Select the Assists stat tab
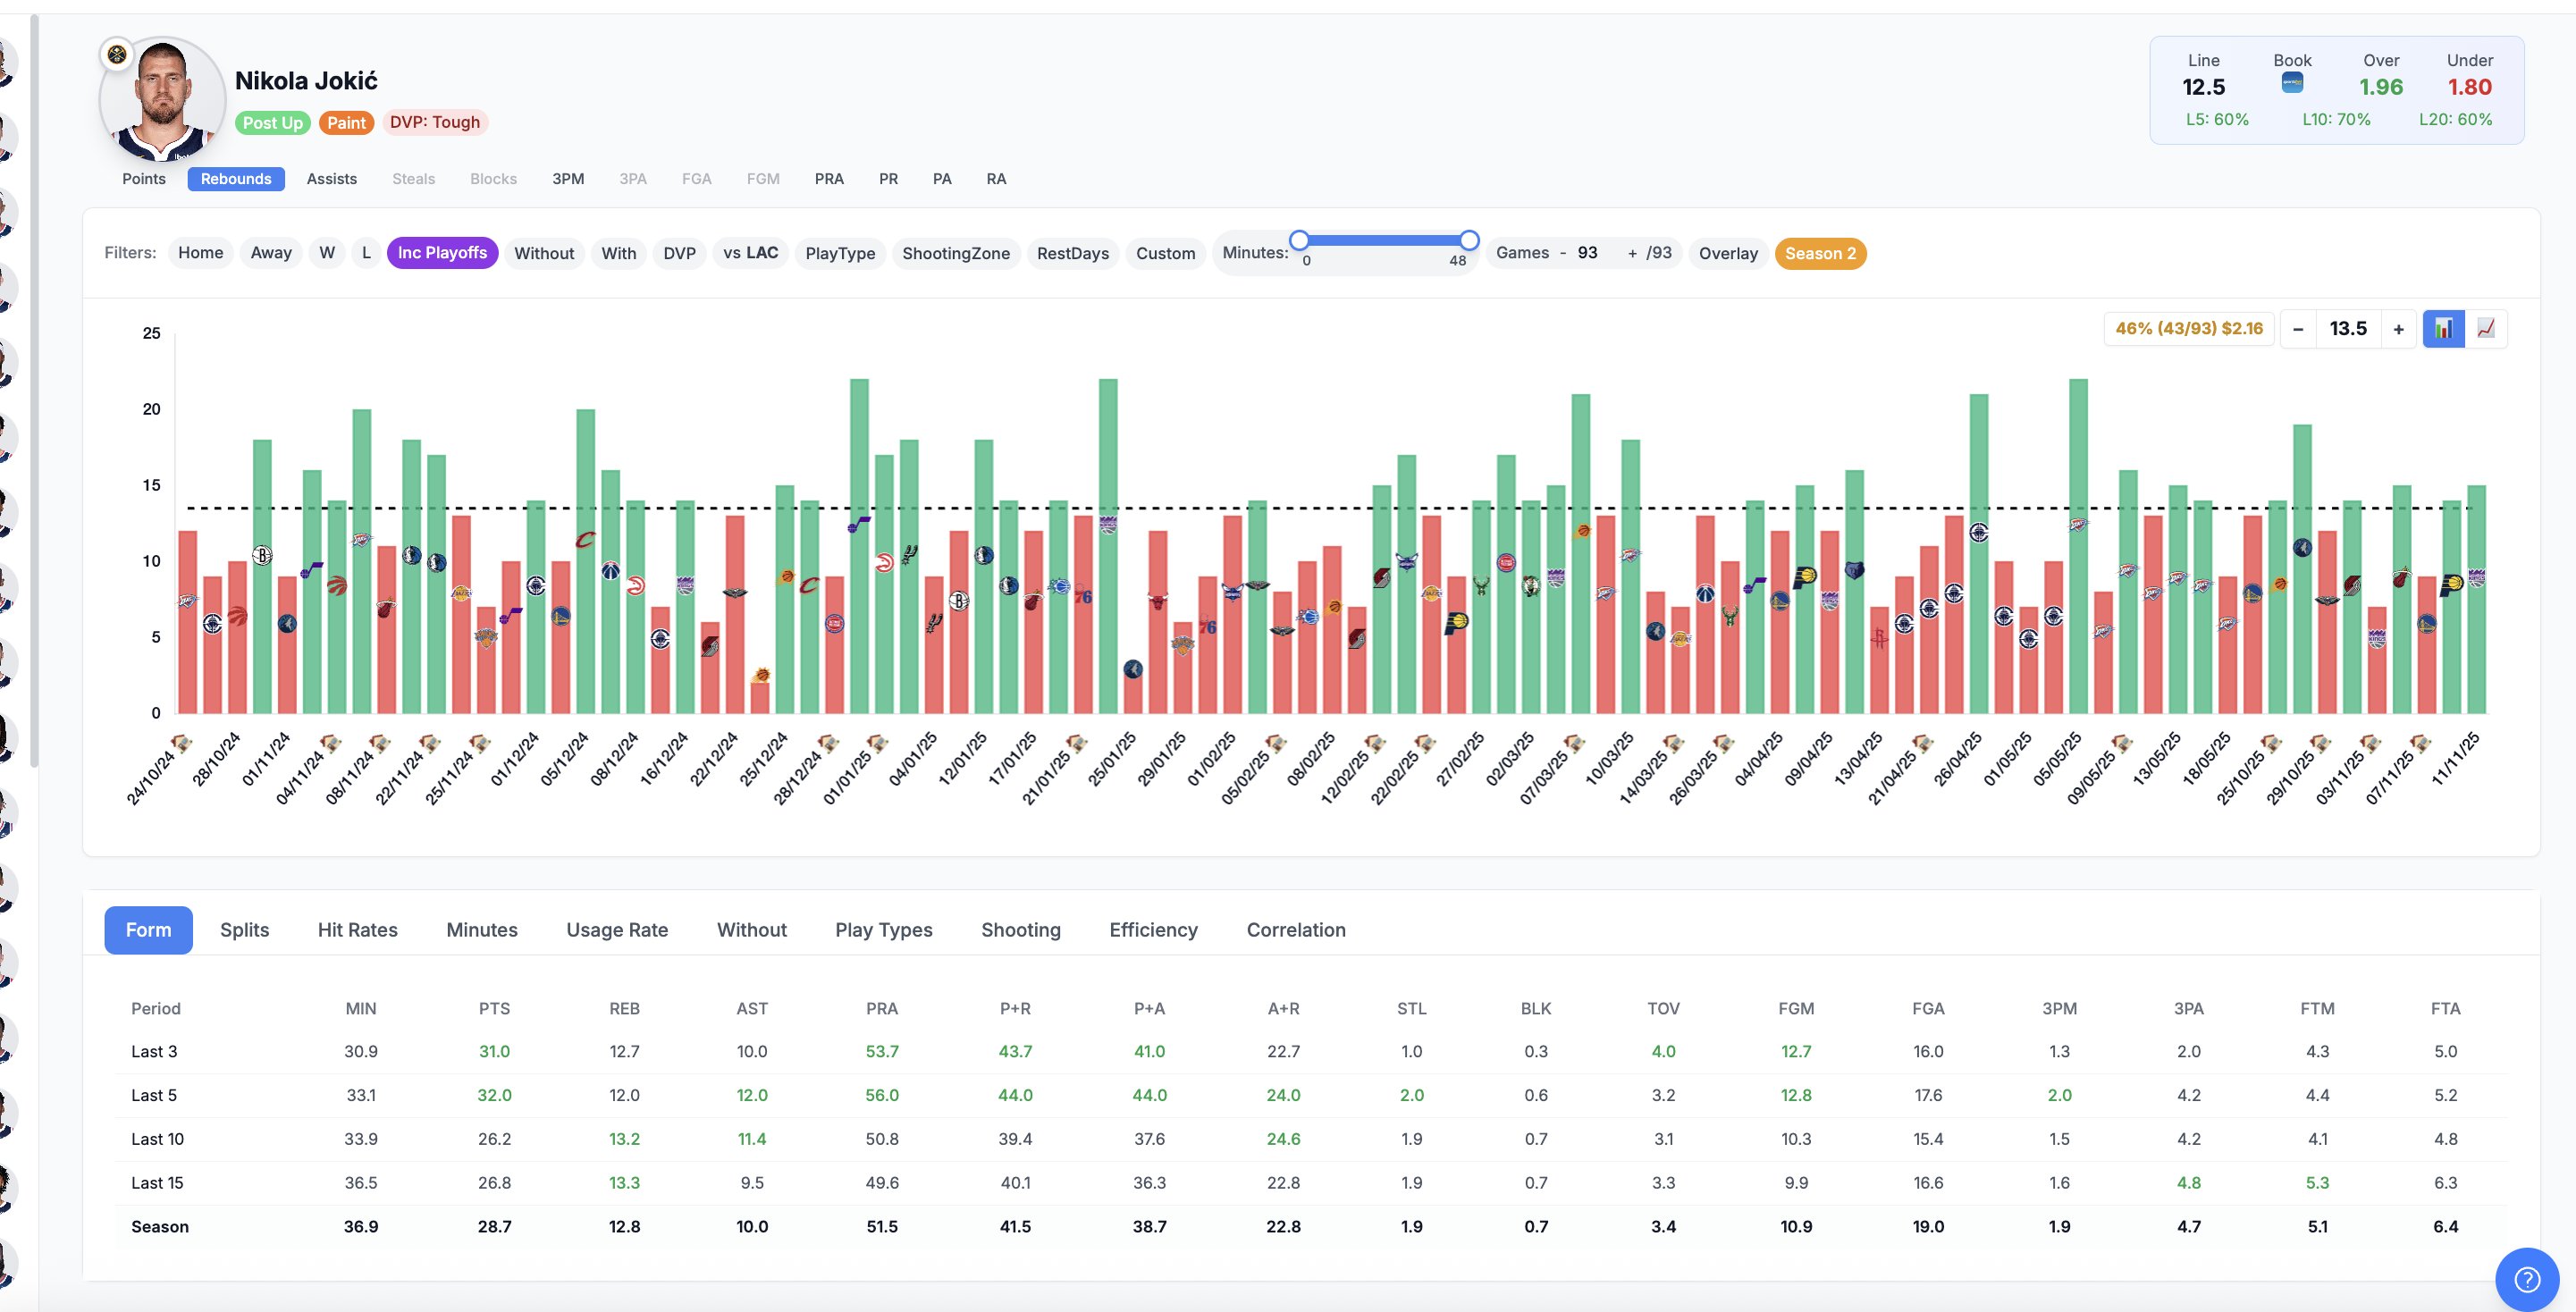 click(x=331, y=179)
